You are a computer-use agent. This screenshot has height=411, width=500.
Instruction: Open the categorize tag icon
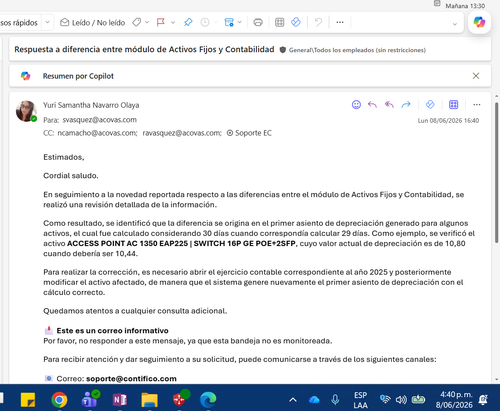(136, 22)
